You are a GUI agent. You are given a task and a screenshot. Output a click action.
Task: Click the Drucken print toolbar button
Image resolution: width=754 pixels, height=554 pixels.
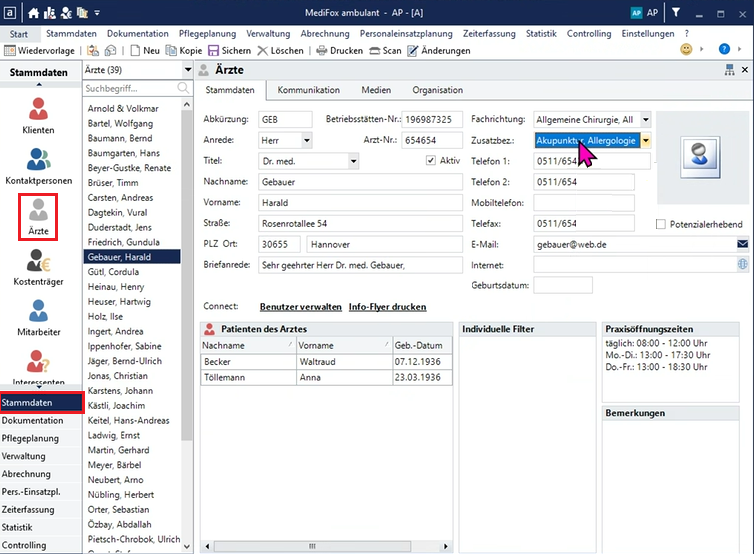pos(339,50)
